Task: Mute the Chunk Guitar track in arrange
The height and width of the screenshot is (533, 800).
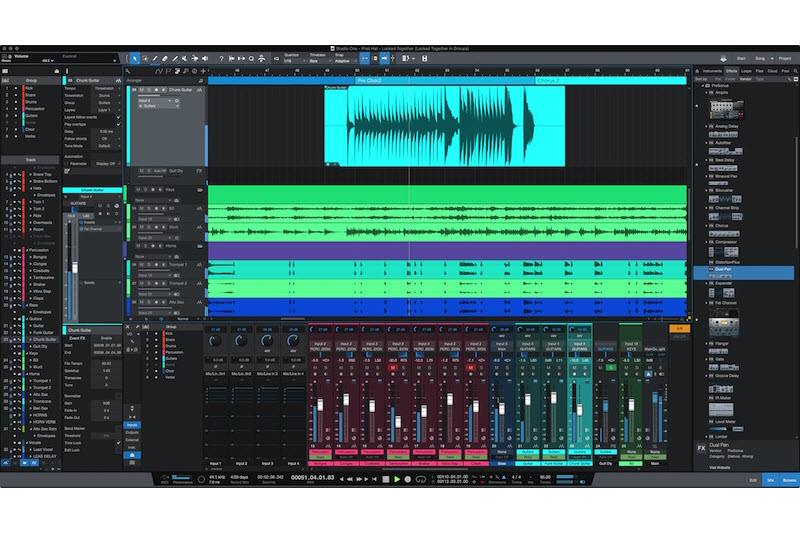Action: point(142,90)
